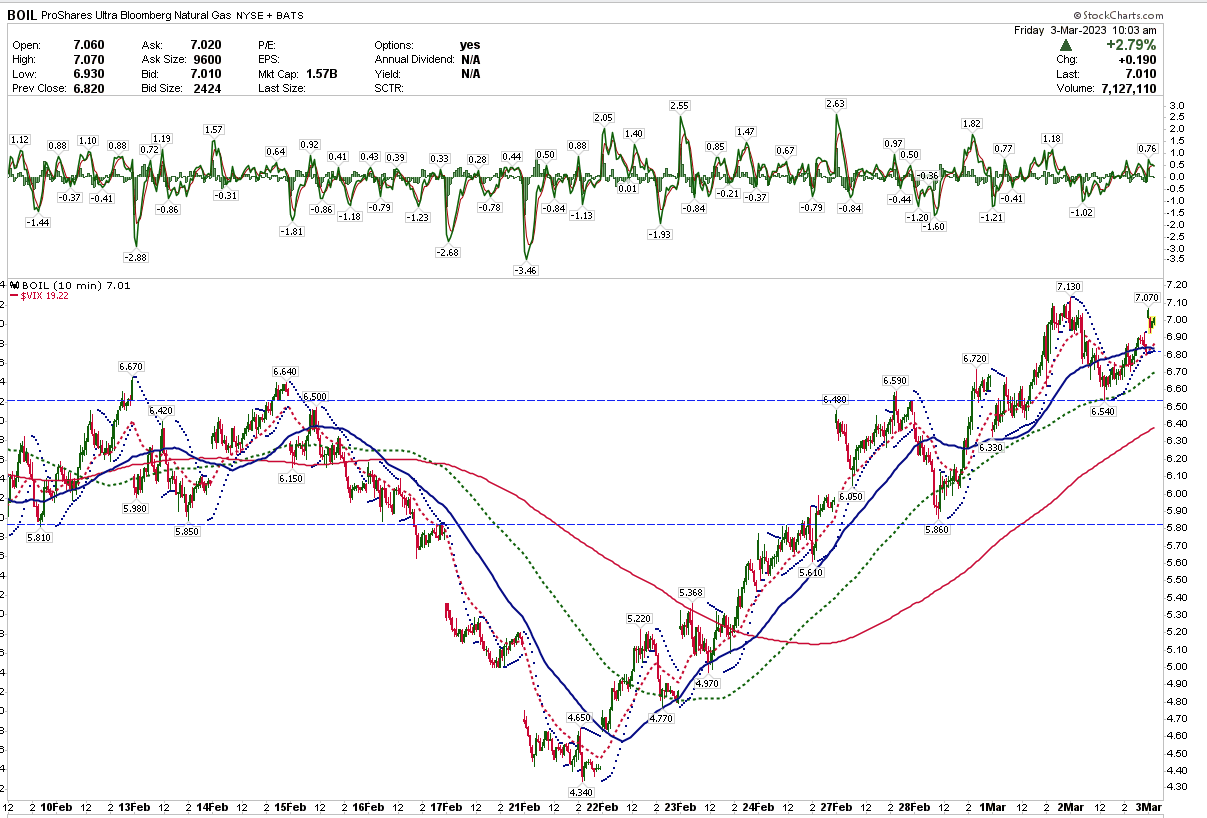Click the "2.63" indicator peak label

[x=836, y=104]
